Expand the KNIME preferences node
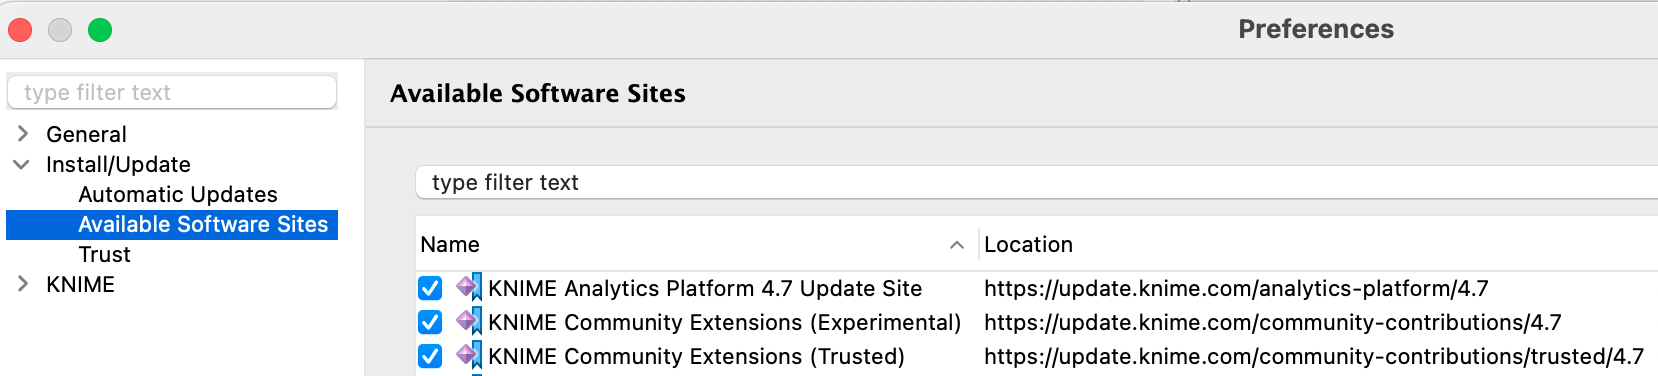1658x376 pixels. click(x=23, y=284)
